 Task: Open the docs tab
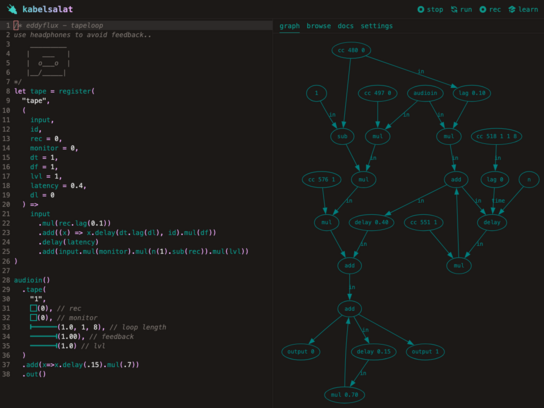tap(345, 26)
